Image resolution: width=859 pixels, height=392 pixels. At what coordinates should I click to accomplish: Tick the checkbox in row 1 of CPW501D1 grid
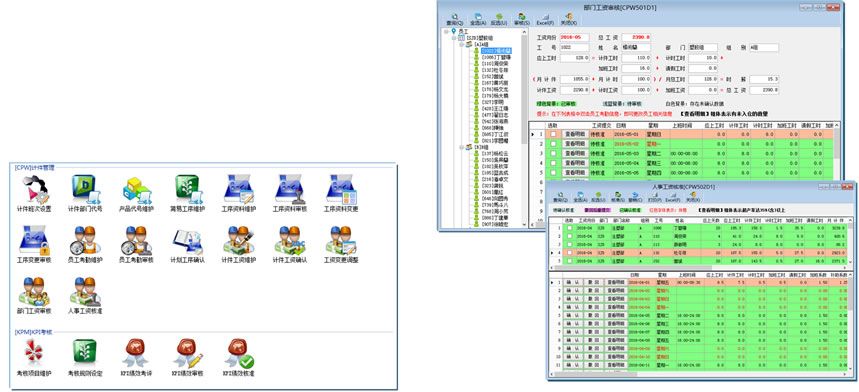pos(553,134)
